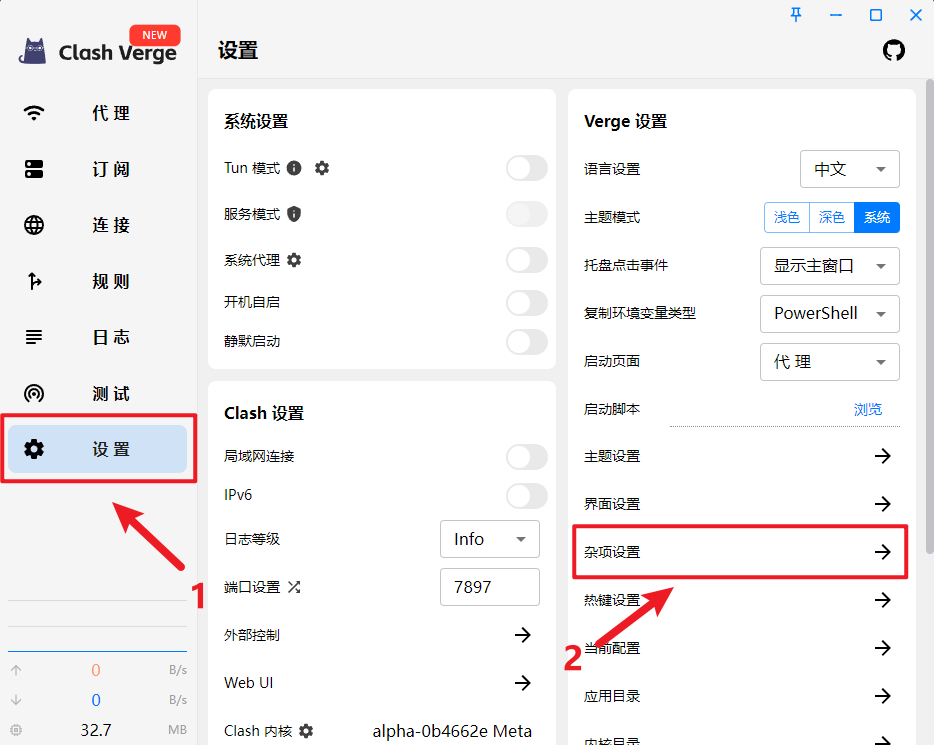Image resolution: width=934 pixels, height=745 pixels.
Task: Open 托盘点击事件 dropdown 显示主窗口
Action: (830, 266)
